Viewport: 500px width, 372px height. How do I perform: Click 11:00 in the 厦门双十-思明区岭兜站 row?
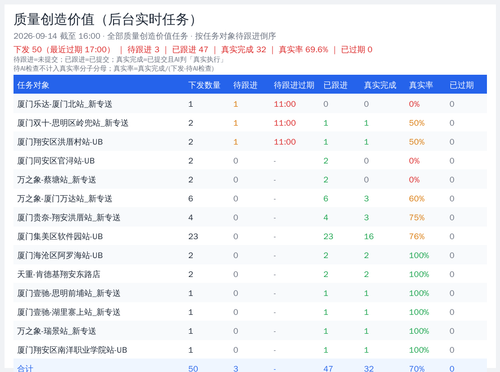pos(285,123)
